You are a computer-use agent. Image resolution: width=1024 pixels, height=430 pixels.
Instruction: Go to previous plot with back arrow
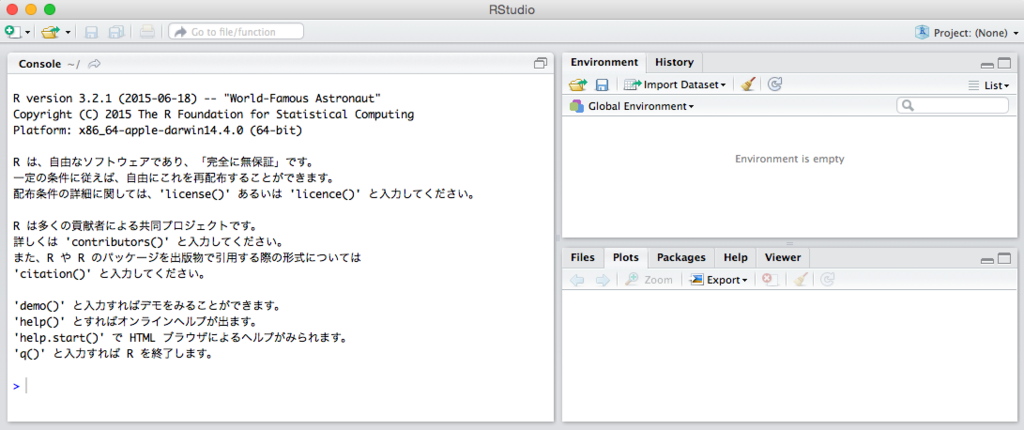[577, 280]
